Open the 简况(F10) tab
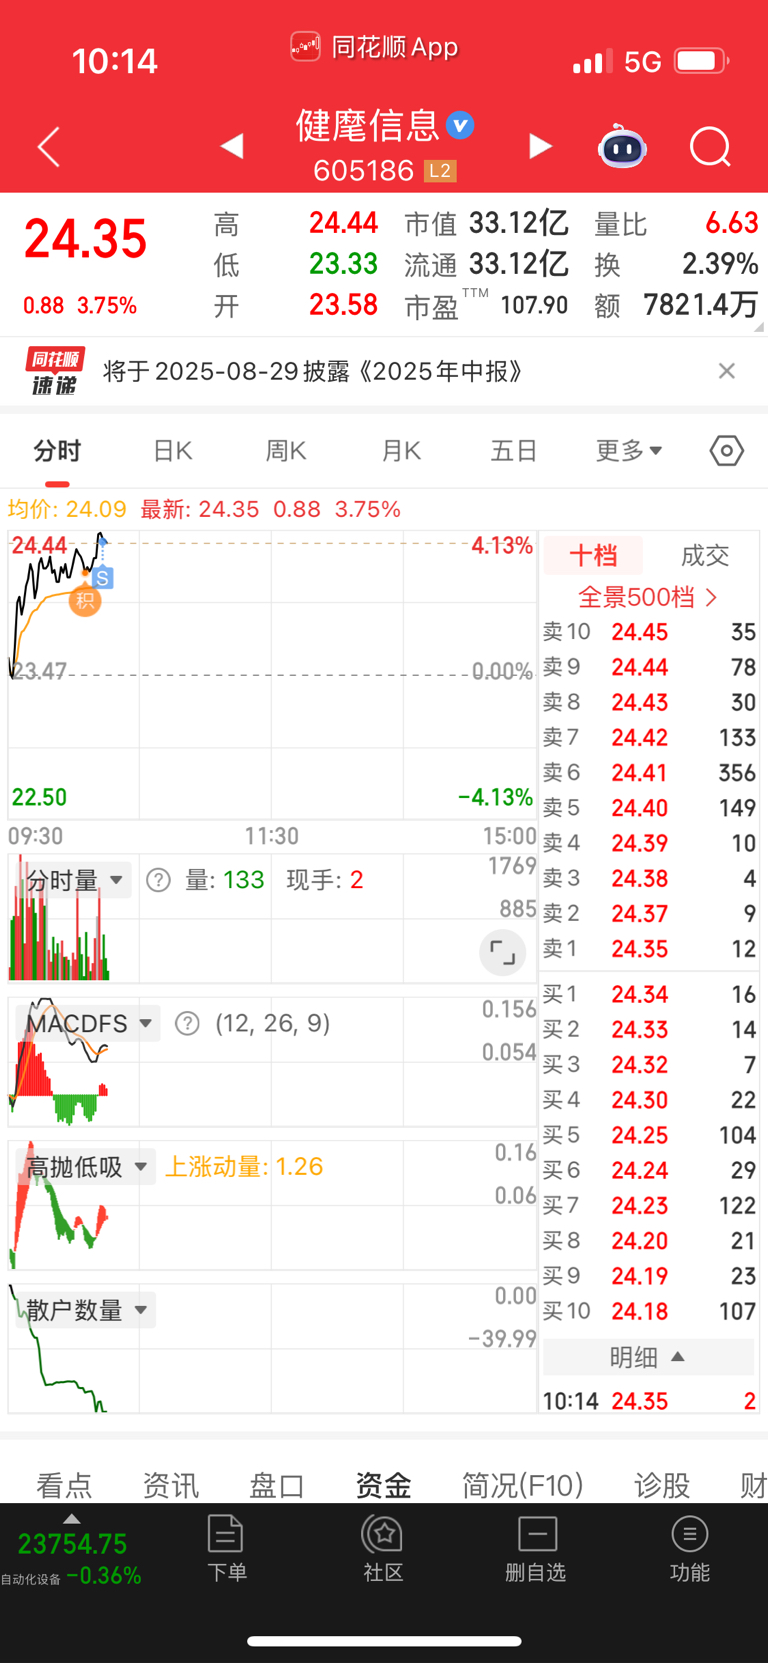Viewport: 768px width, 1663px height. pos(522,1485)
